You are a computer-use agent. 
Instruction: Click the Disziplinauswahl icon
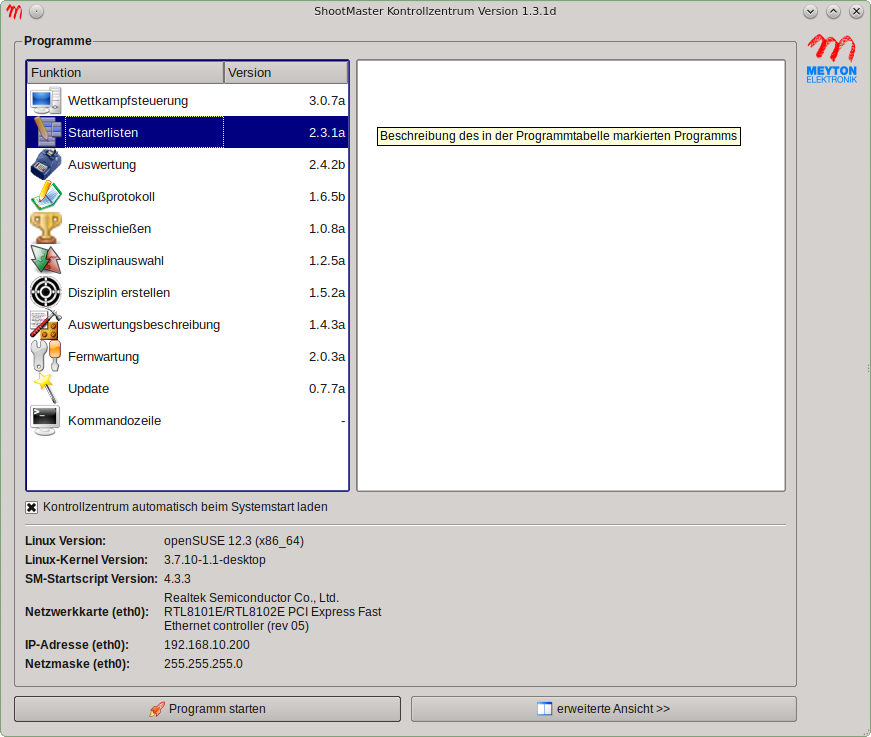pyautogui.click(x=45, y=261)
